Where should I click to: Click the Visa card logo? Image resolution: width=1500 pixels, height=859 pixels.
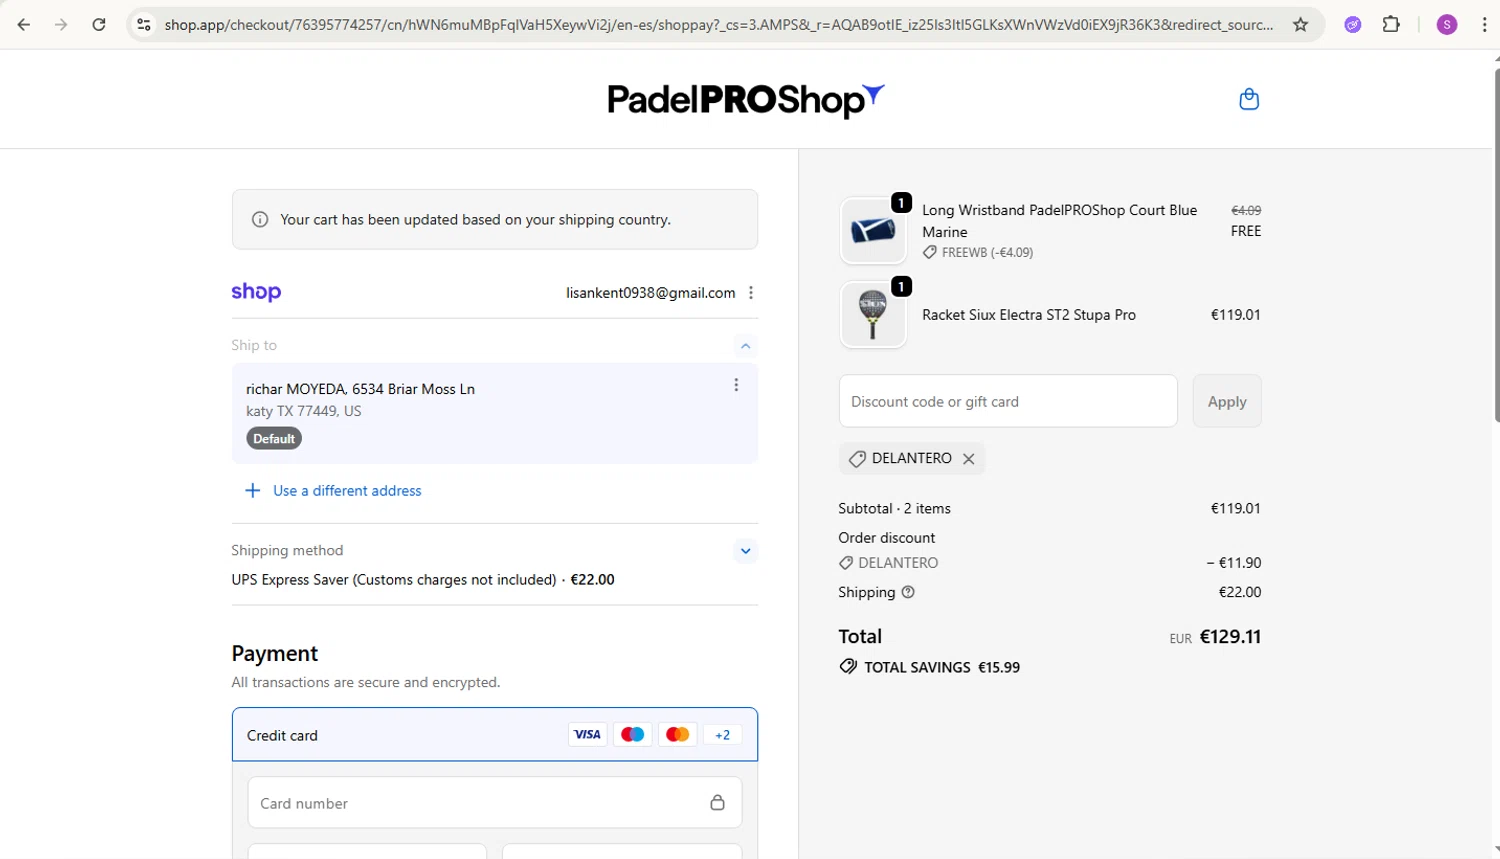587,735
